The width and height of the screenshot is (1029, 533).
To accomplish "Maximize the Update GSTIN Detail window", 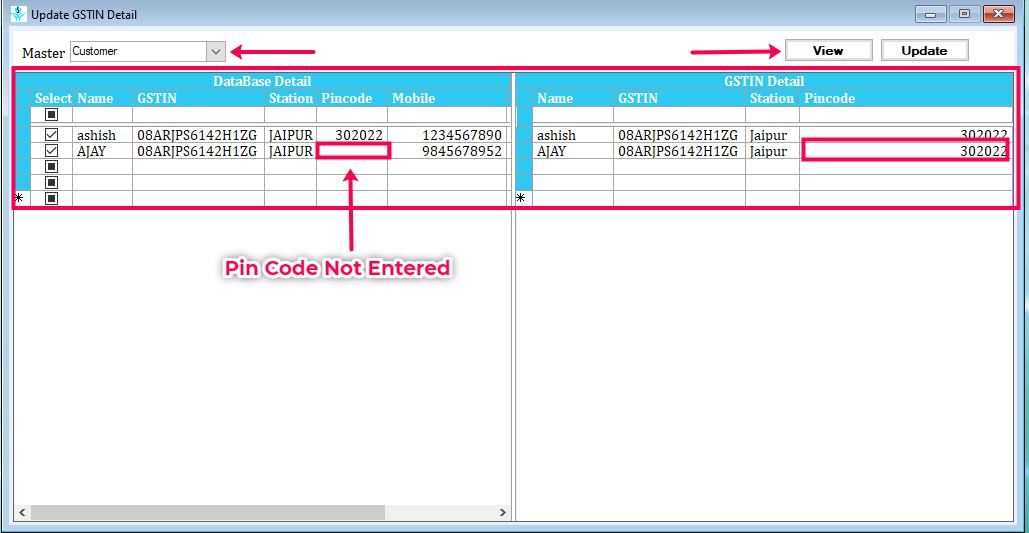I will coord(964,13).
